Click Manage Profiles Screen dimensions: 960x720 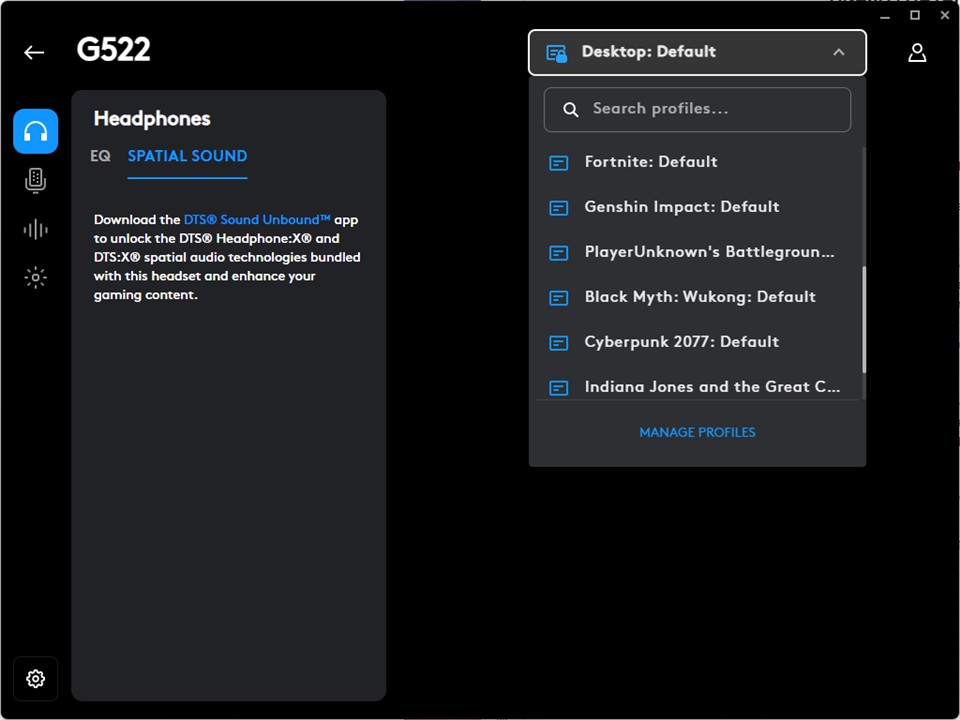pyautogui.click(x=697, y=432)
